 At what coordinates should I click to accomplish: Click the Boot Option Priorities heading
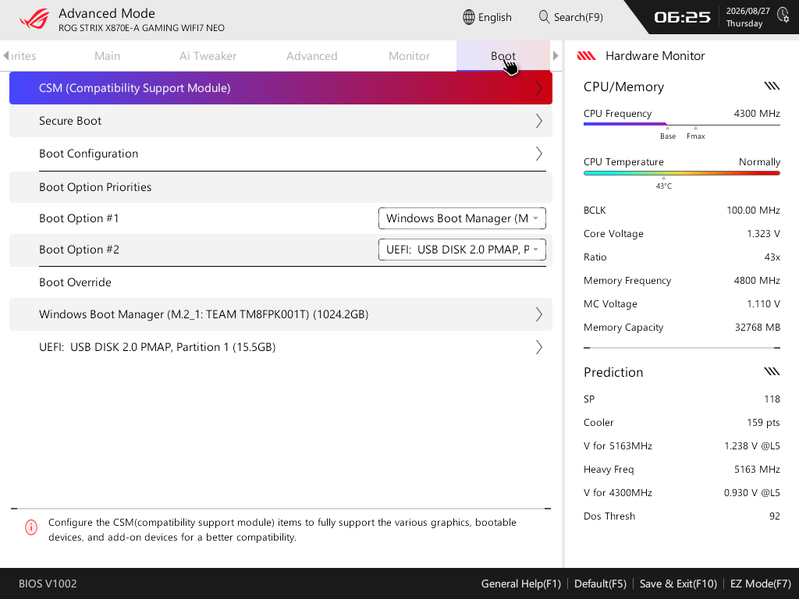click(x=95, y=187)
